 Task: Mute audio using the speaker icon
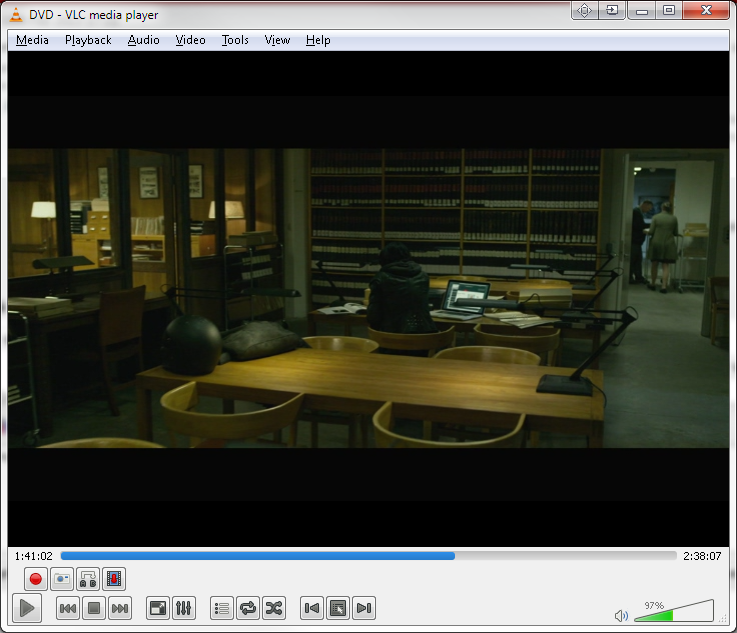point(621,616)
